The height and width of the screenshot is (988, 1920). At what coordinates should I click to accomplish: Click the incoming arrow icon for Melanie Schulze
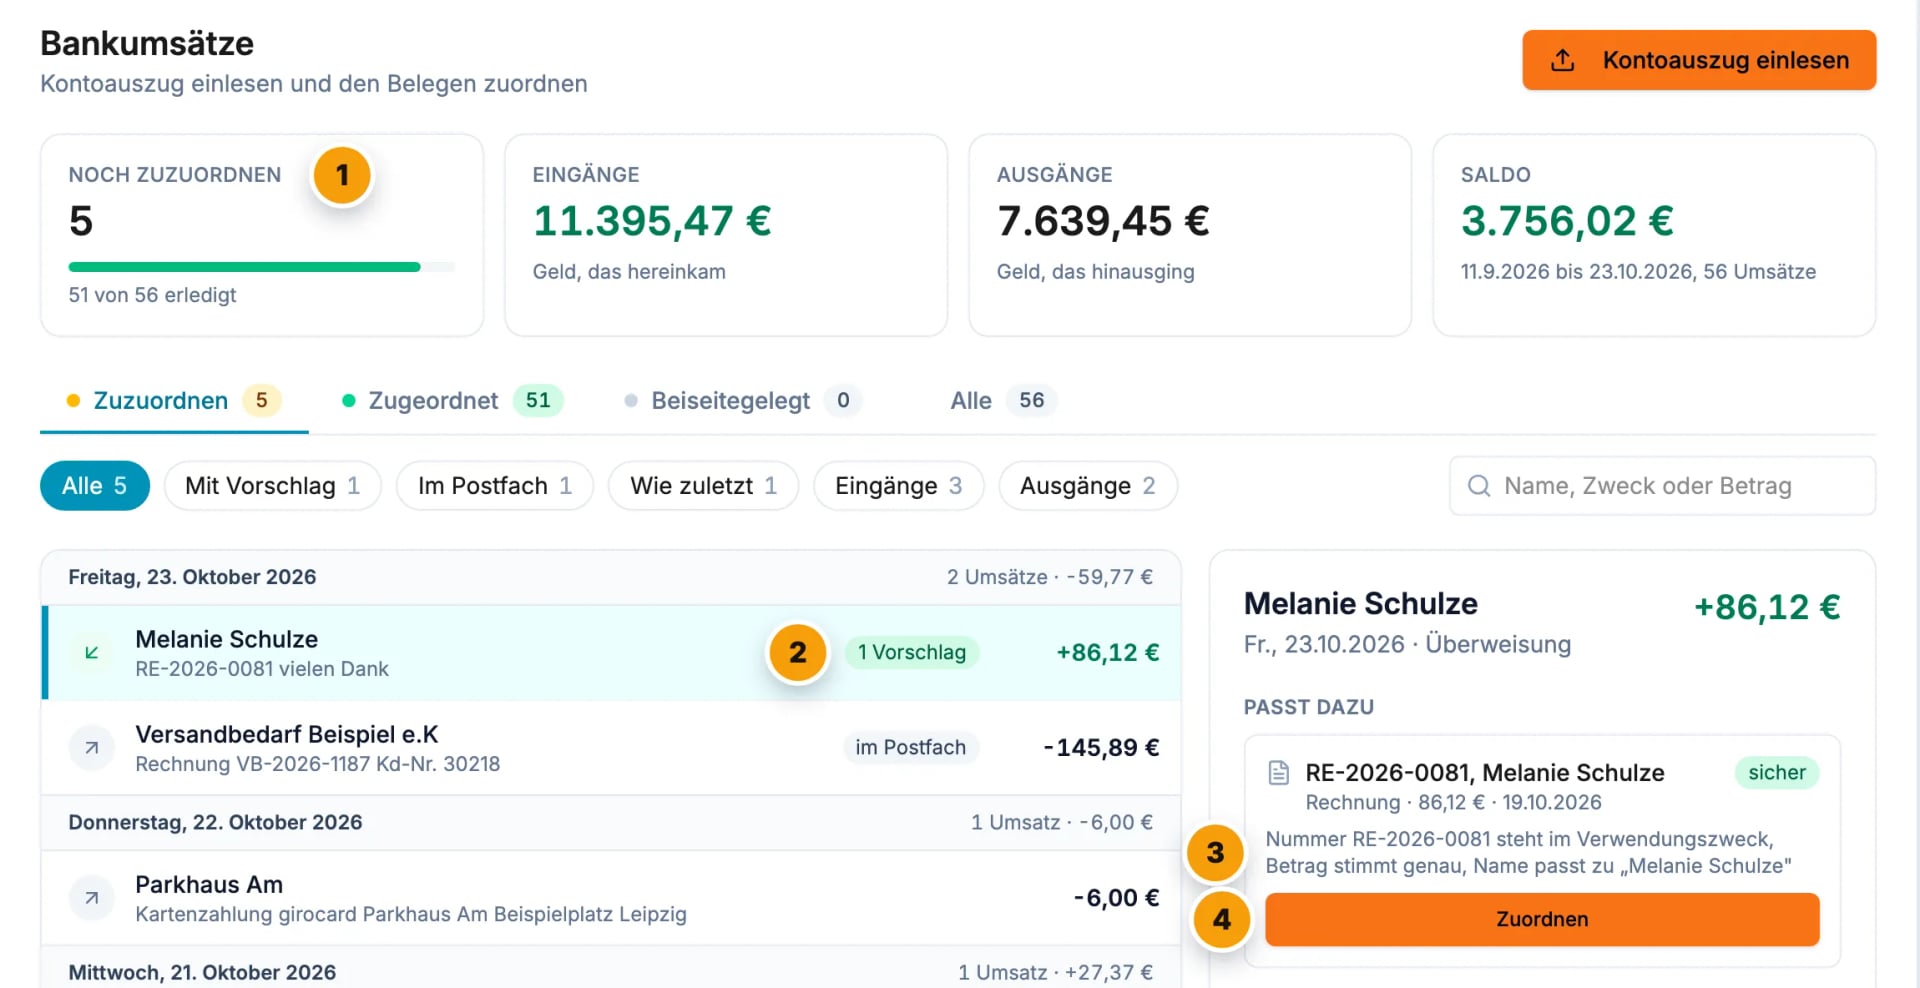(91, 652)
